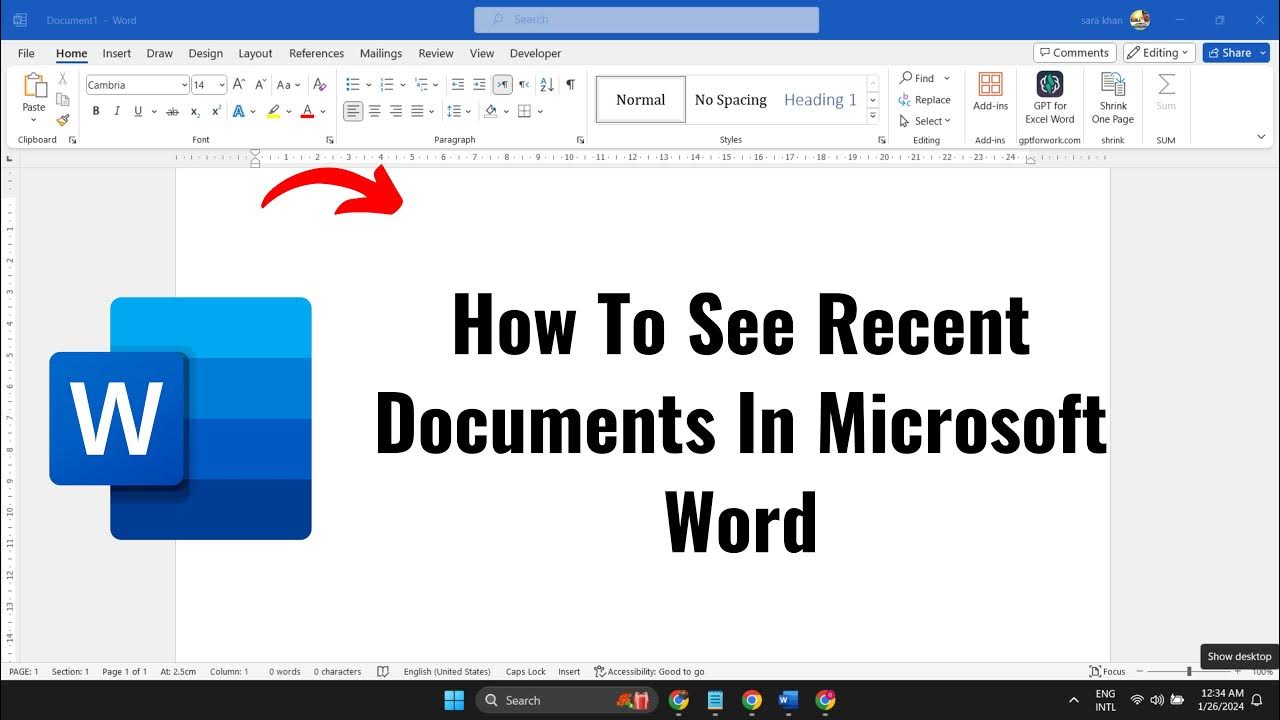Open the Layout tab
This screenshot has width=1280, height=720.
click(255, 53)
